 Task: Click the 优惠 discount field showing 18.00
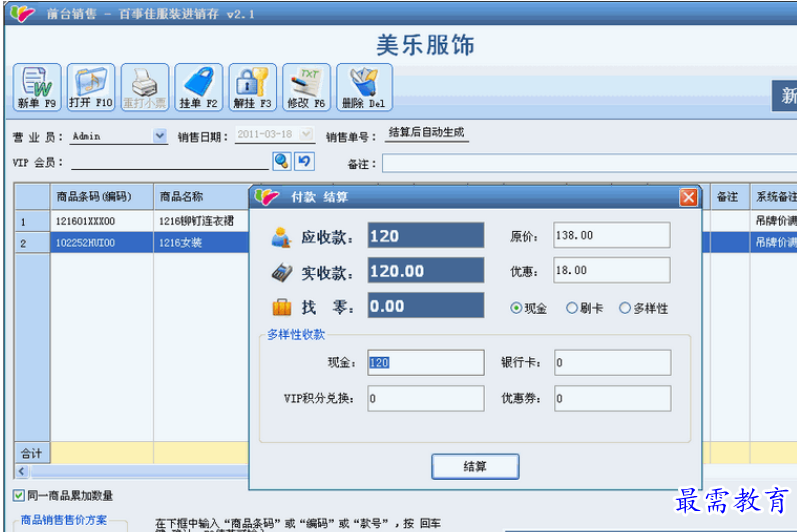[612, 270]
